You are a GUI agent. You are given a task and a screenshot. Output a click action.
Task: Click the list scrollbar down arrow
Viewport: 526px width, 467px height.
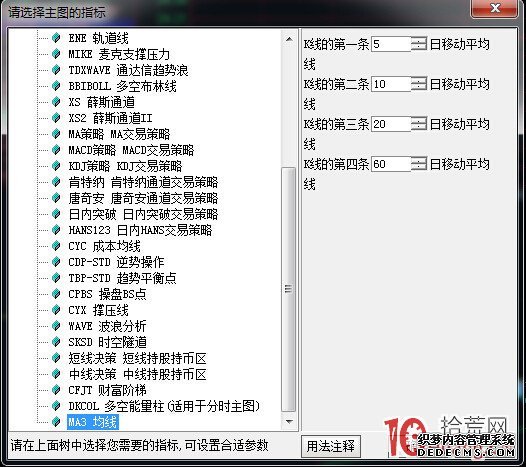289,421
